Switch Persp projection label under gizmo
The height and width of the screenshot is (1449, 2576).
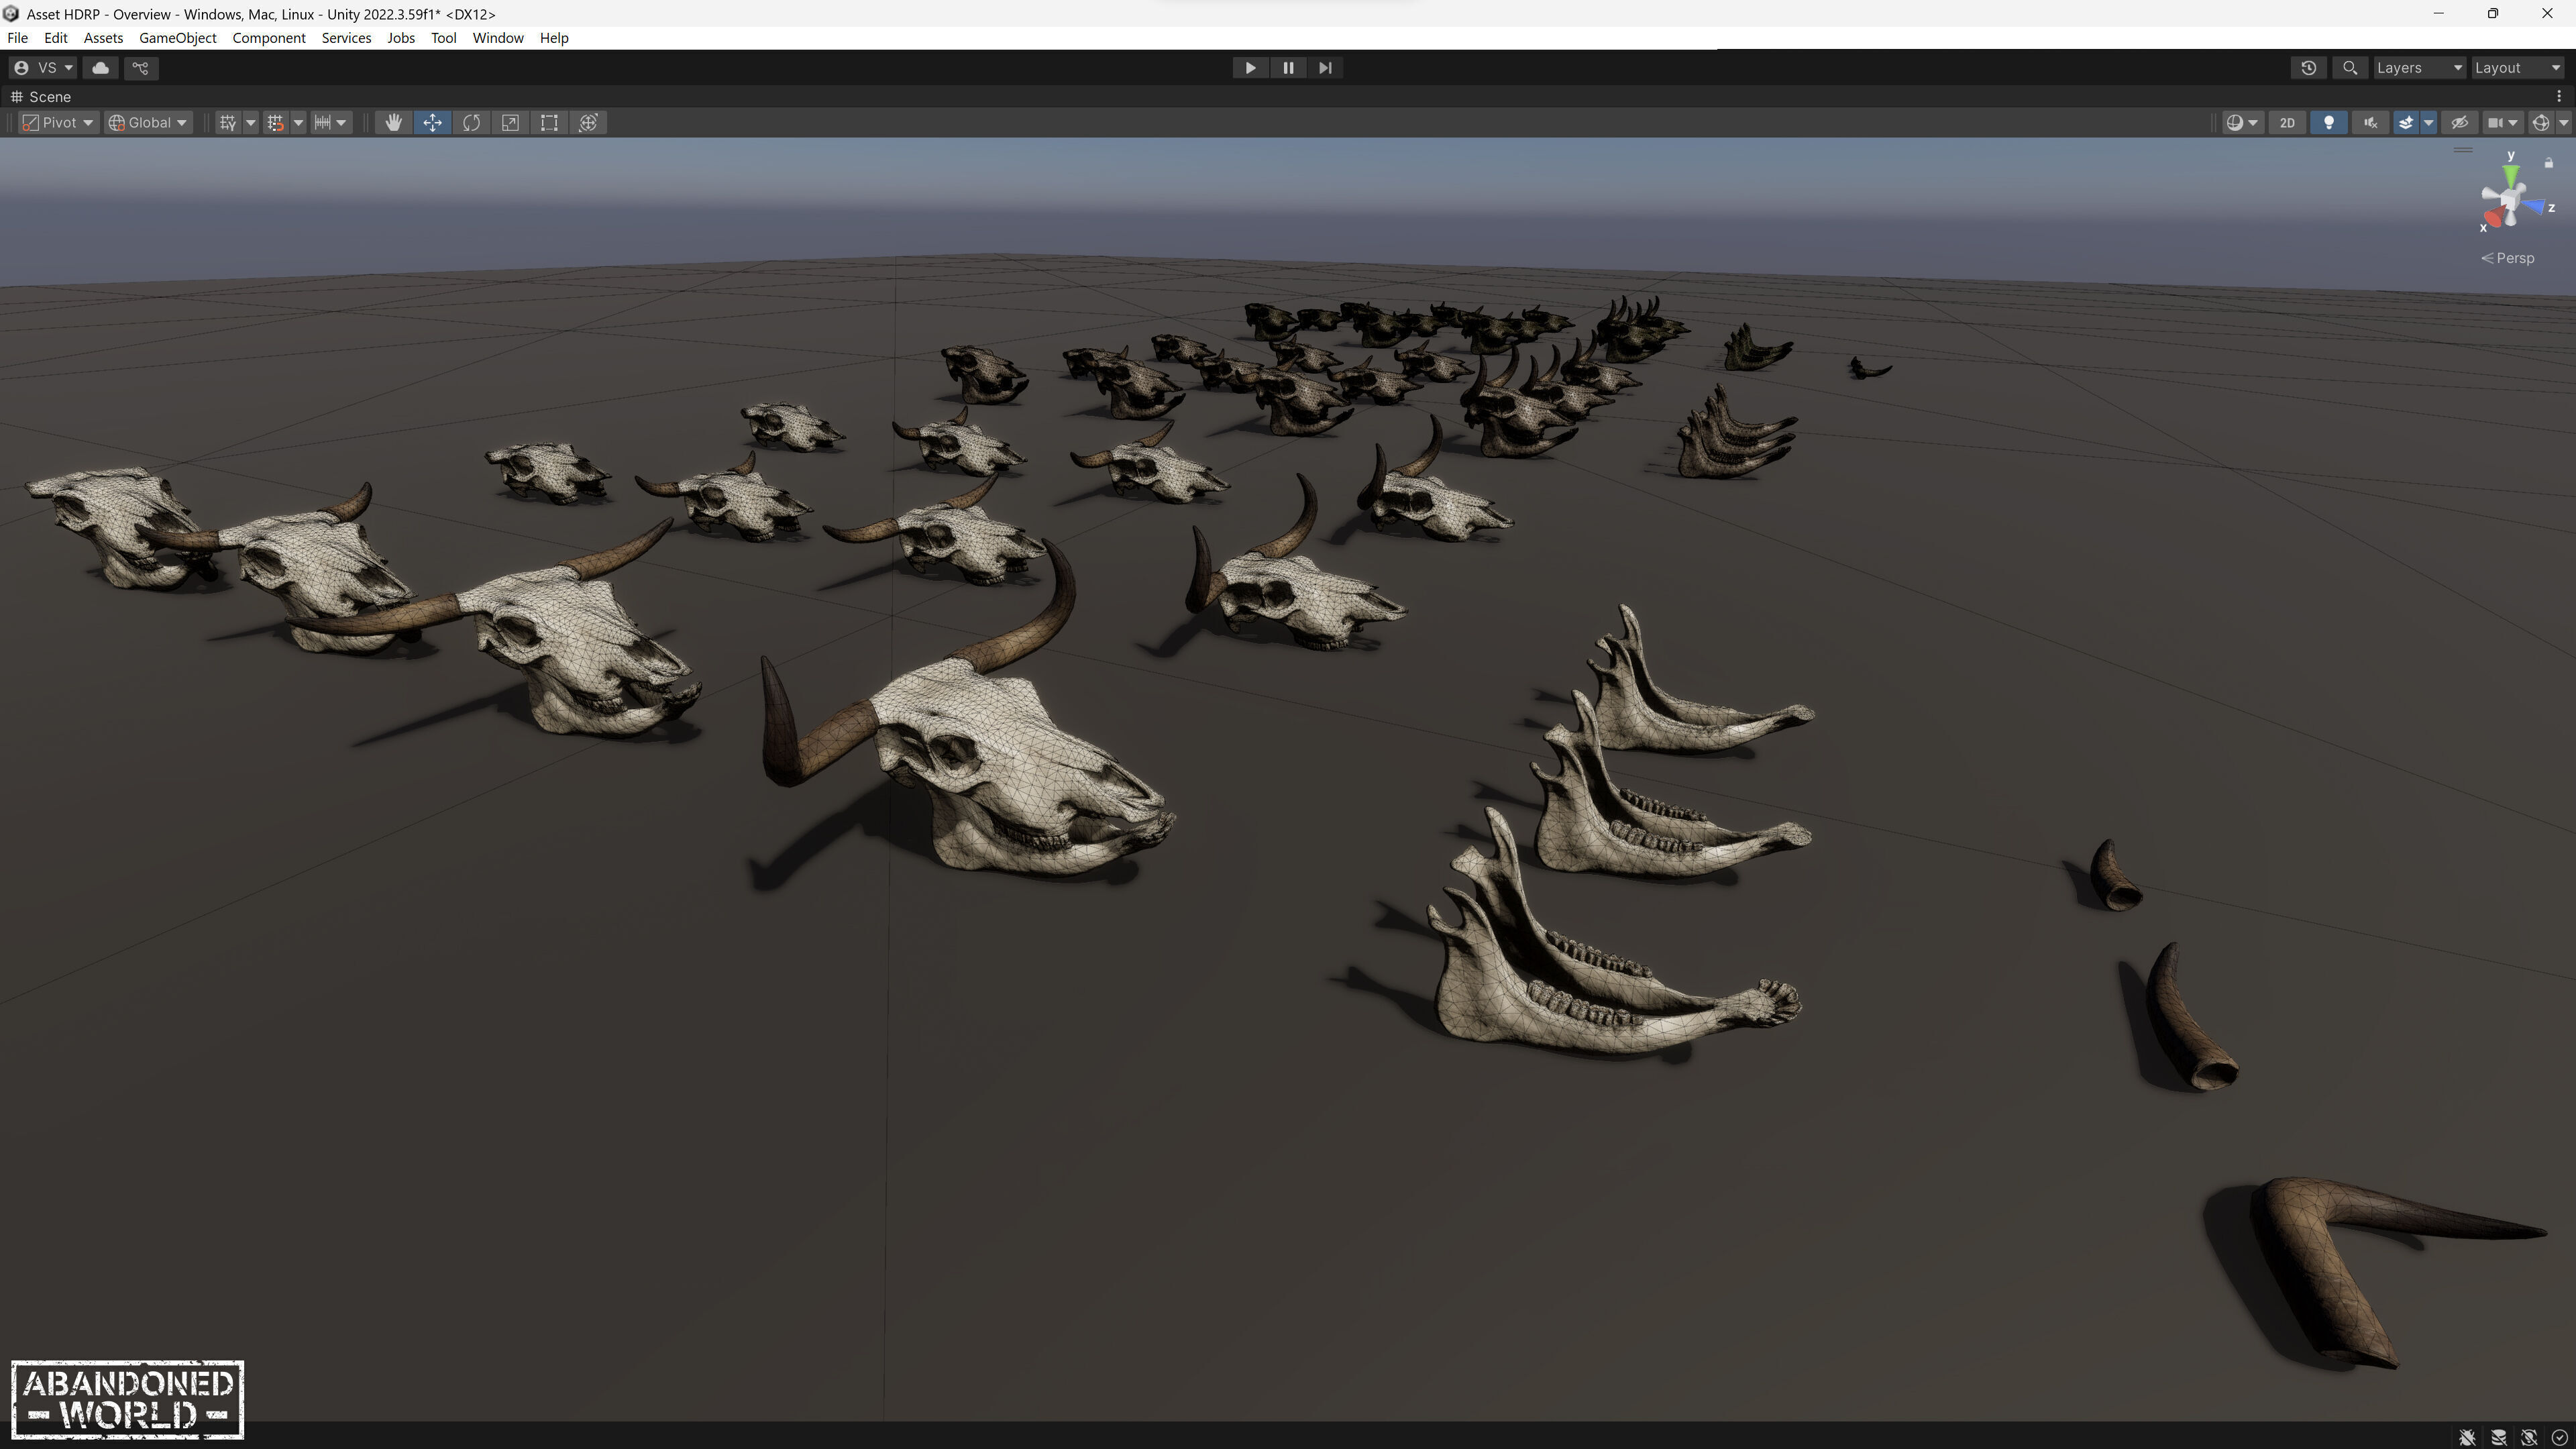coord(2508,258)
